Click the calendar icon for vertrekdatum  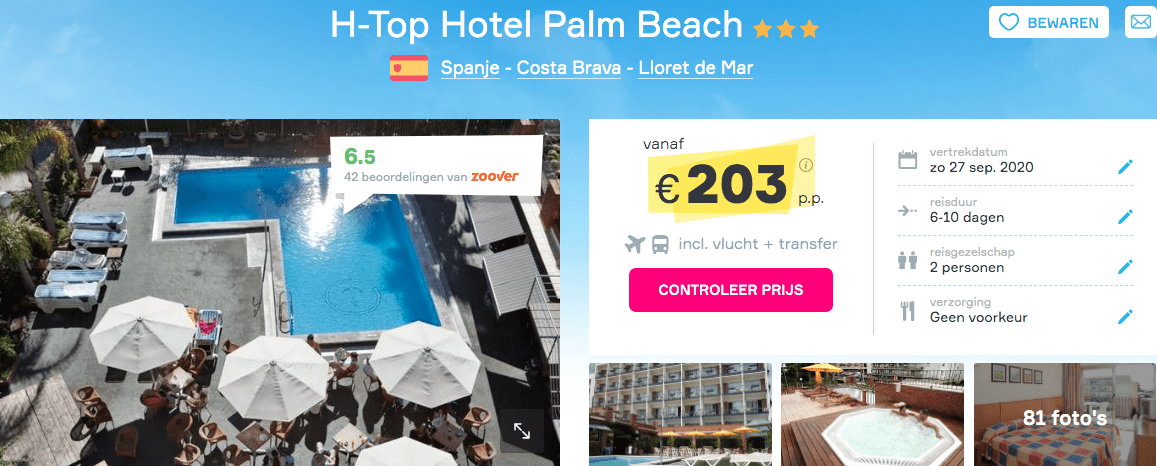pos(908,160)
